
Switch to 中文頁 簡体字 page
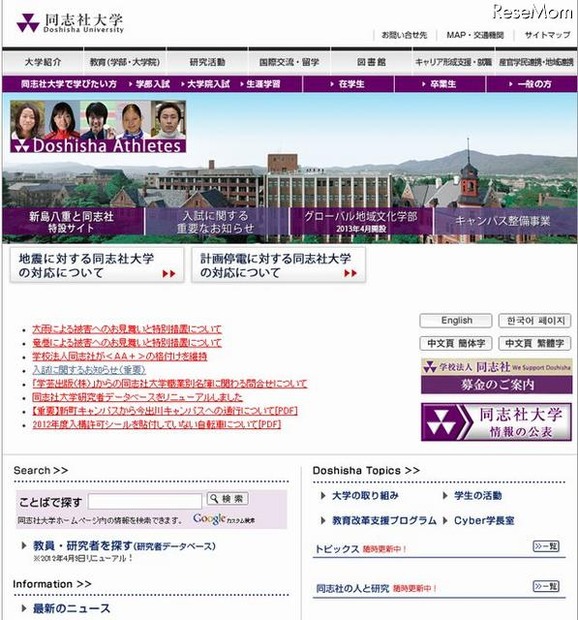pos(456,343)
